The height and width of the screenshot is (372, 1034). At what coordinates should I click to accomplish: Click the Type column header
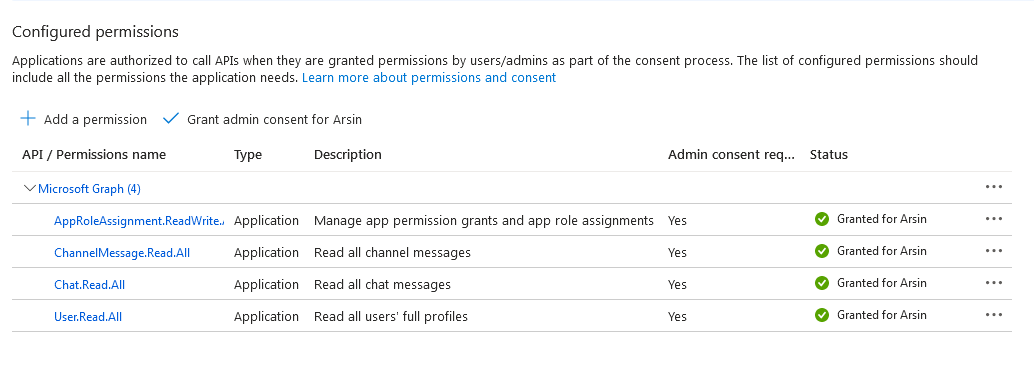coord(248,154)
